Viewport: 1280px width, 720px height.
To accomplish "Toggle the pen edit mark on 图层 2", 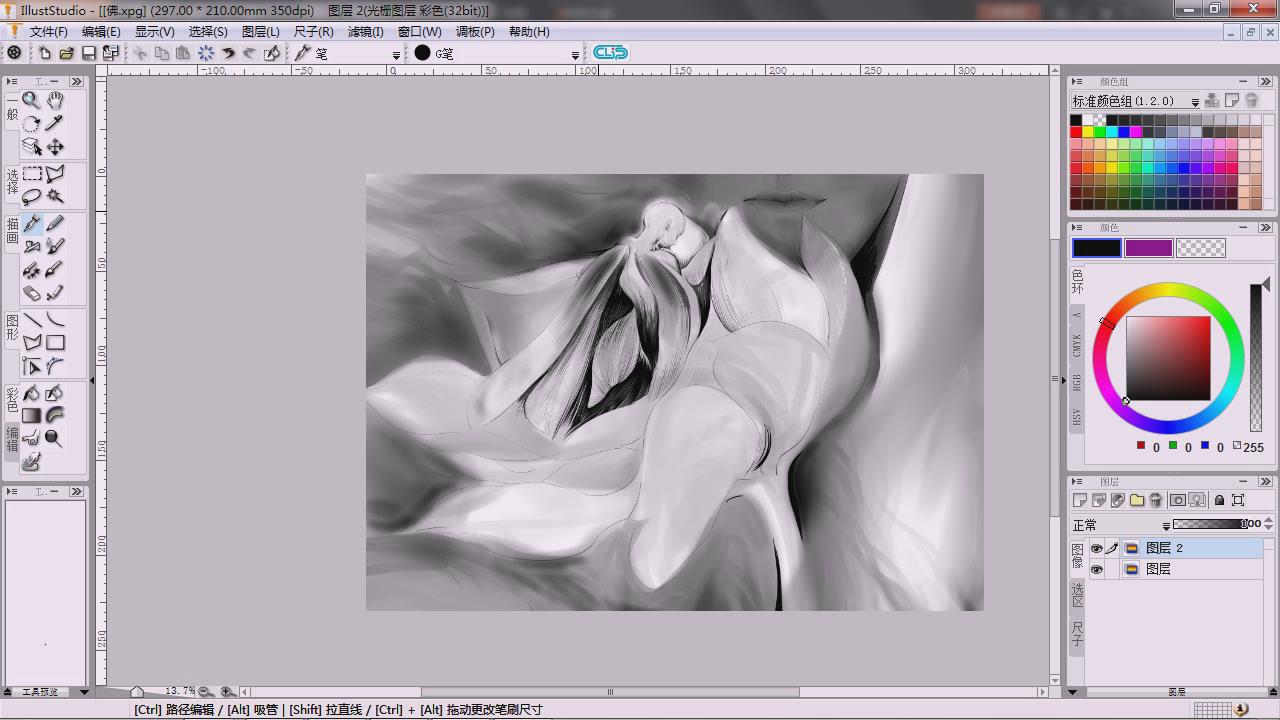I will 1112,548.
